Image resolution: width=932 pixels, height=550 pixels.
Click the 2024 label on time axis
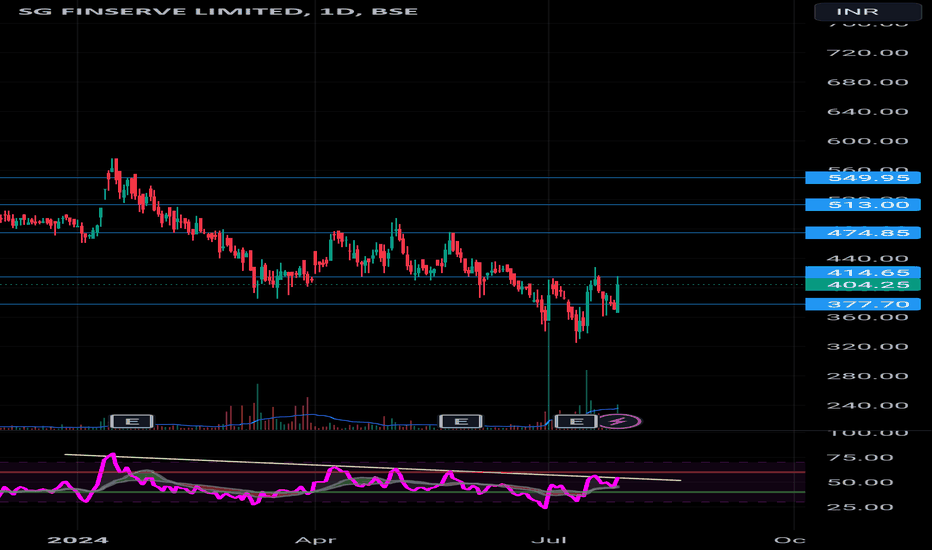pos(78,540)
